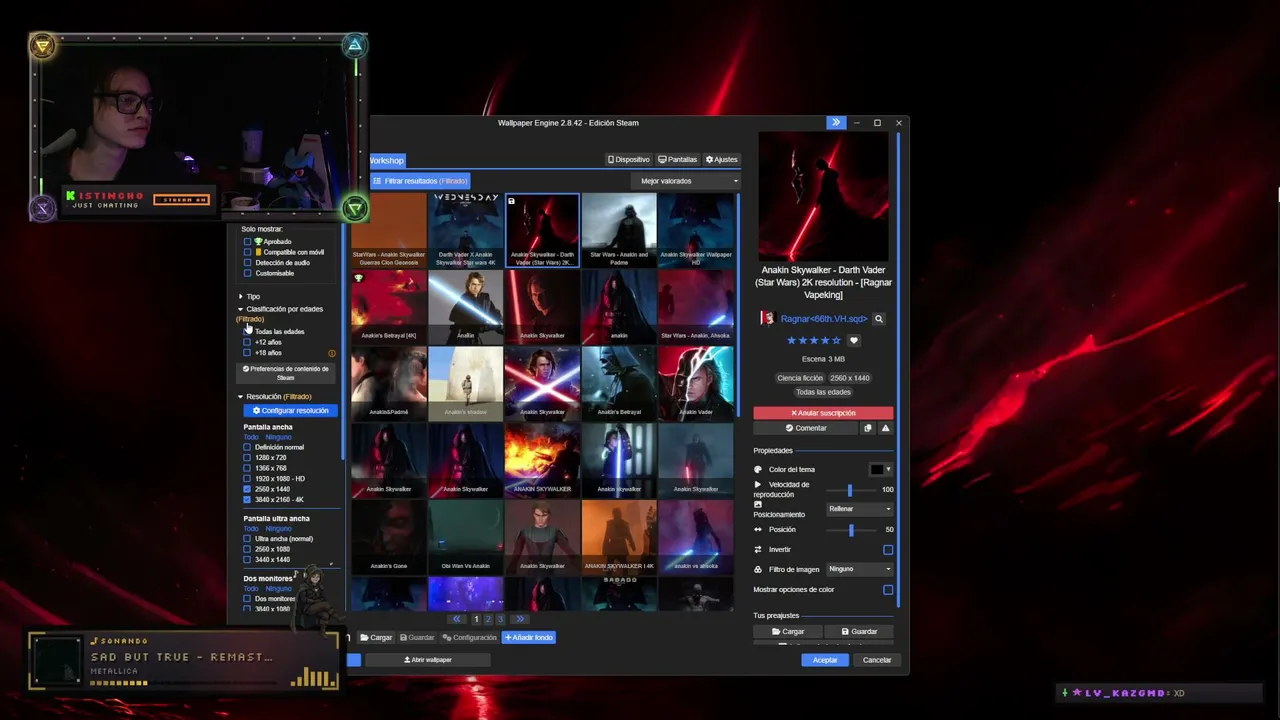1280x720 pixels.
Task: Open Dispositivo settings
Action: [628, 159]
